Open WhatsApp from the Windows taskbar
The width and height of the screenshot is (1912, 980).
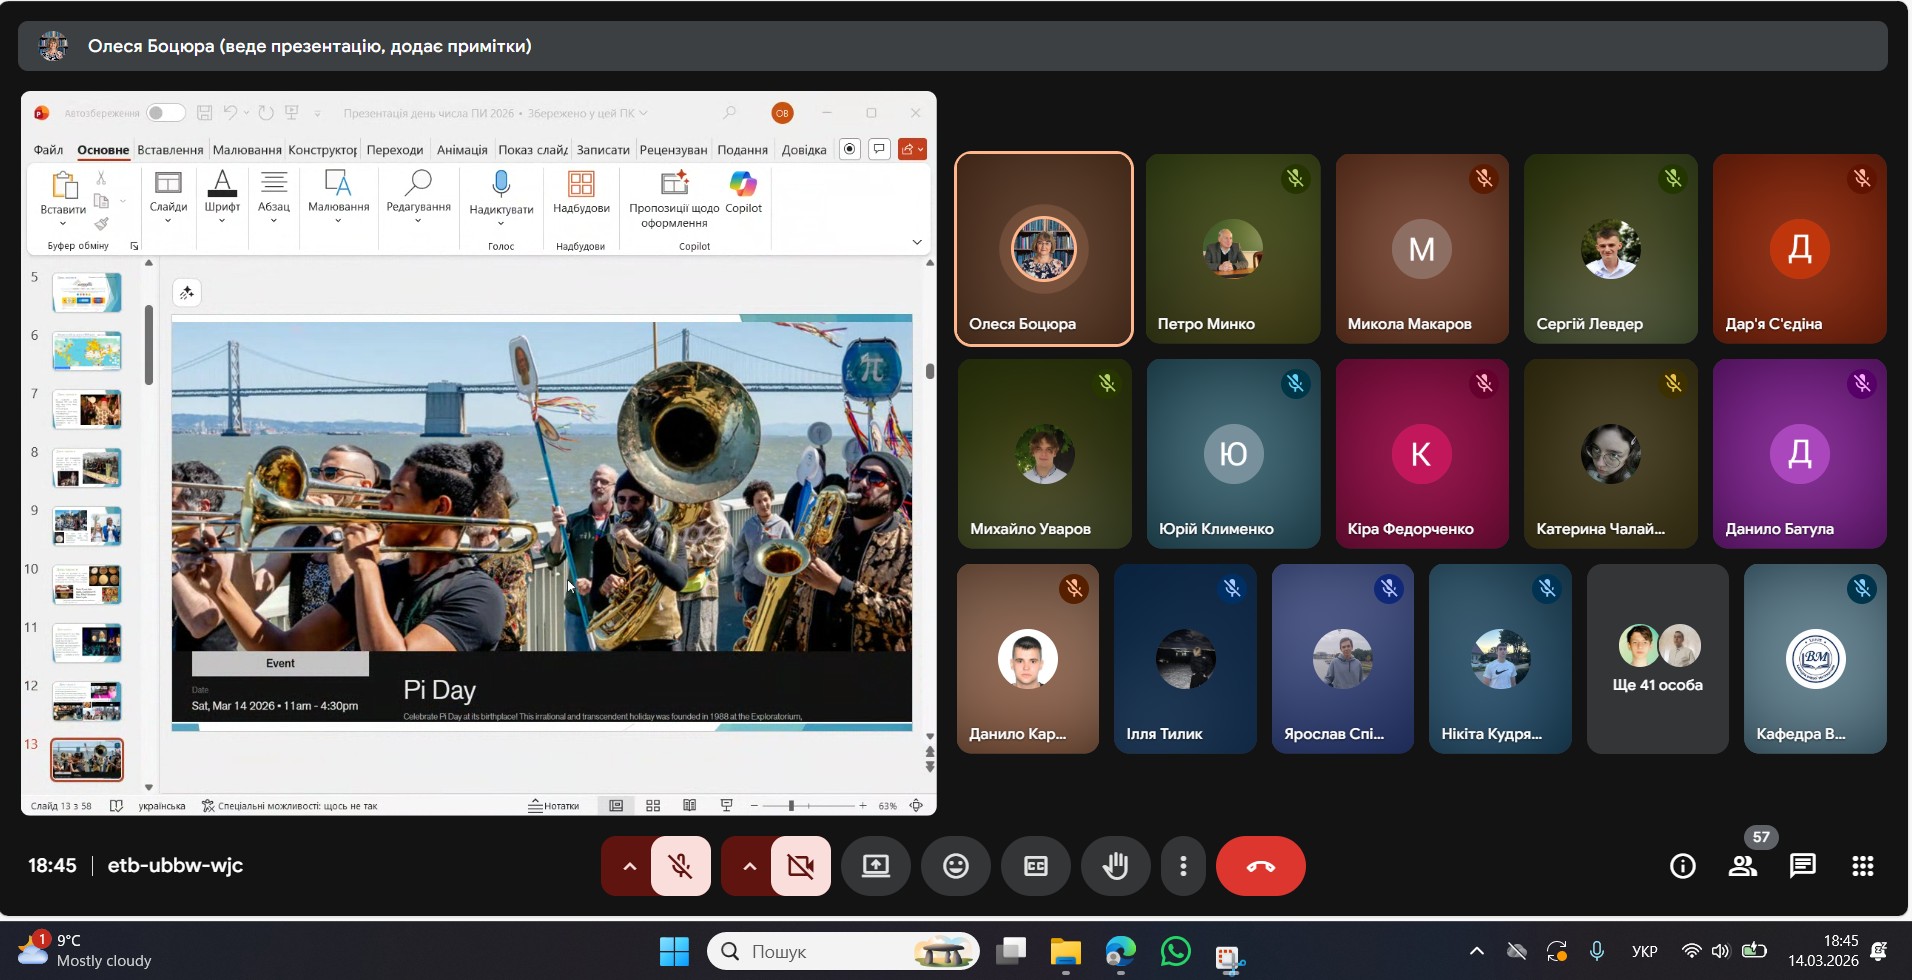(1176, 952)
